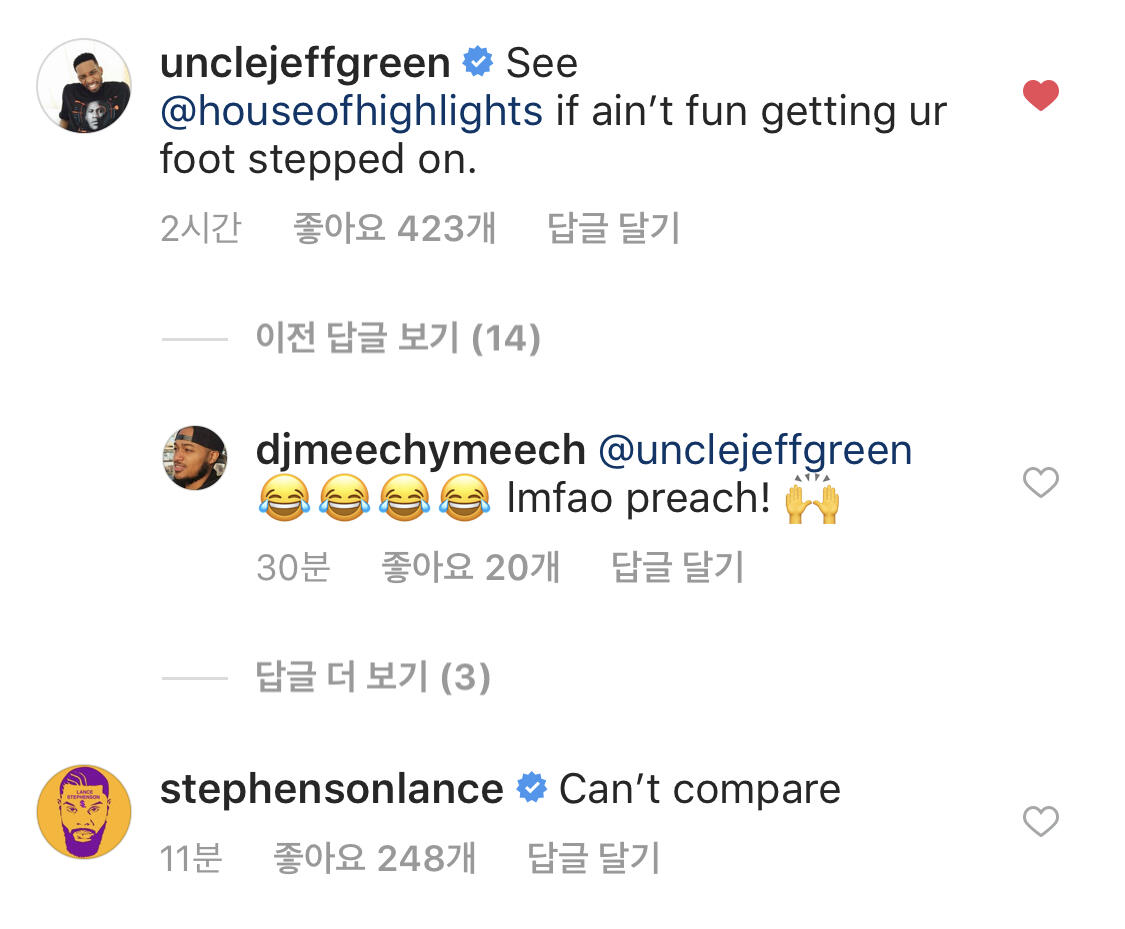Unlike unclejeffgreen's comment with red heart

click(x=1041, y=96)
